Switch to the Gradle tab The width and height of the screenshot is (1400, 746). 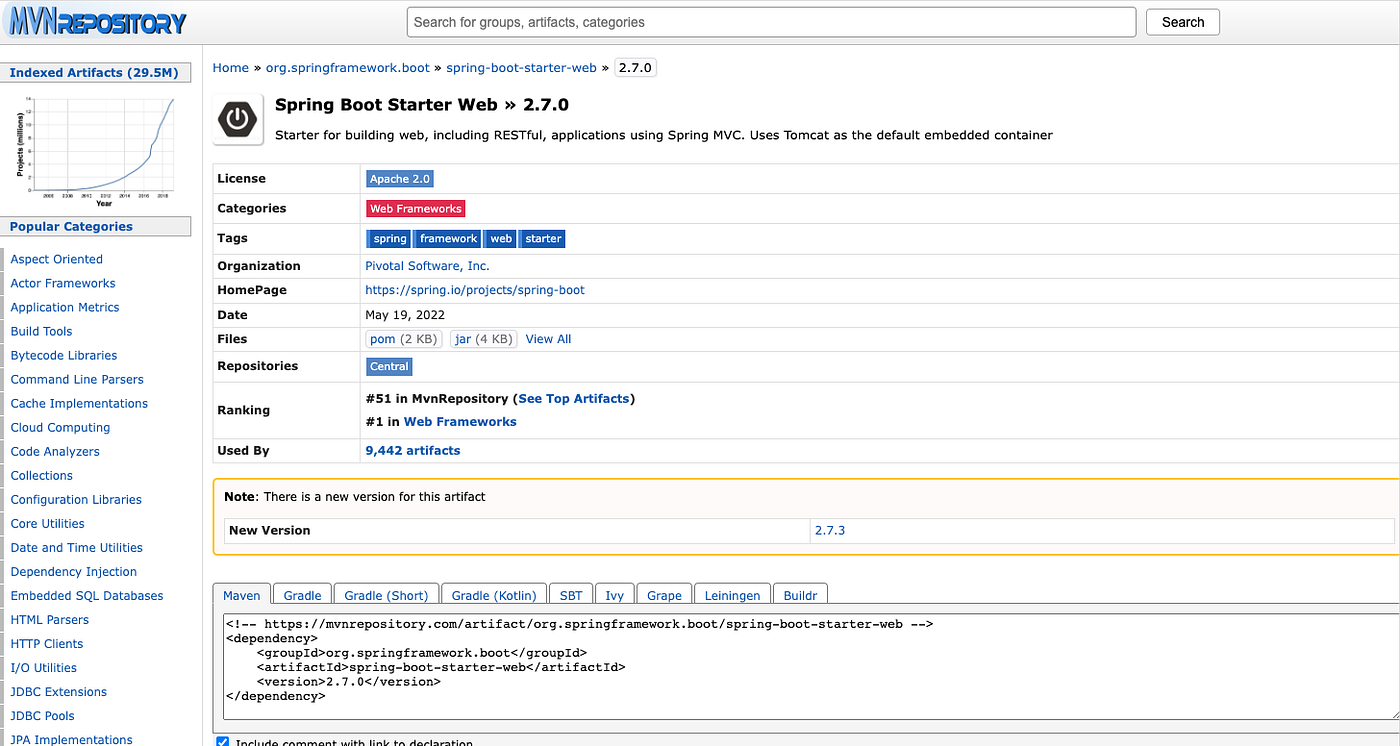click(302, 595)
